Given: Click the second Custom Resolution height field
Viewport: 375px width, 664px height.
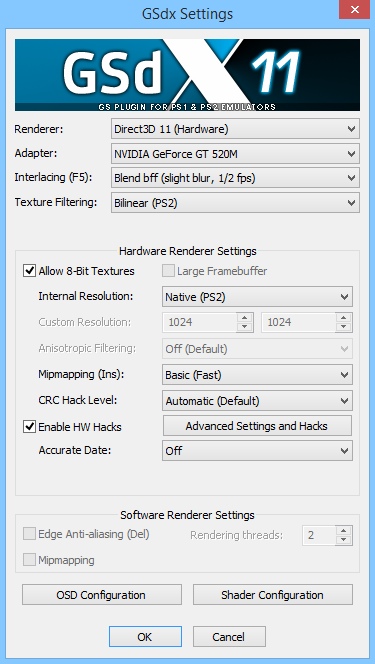Looking at the screenshot, I should [x=298, y=322].
